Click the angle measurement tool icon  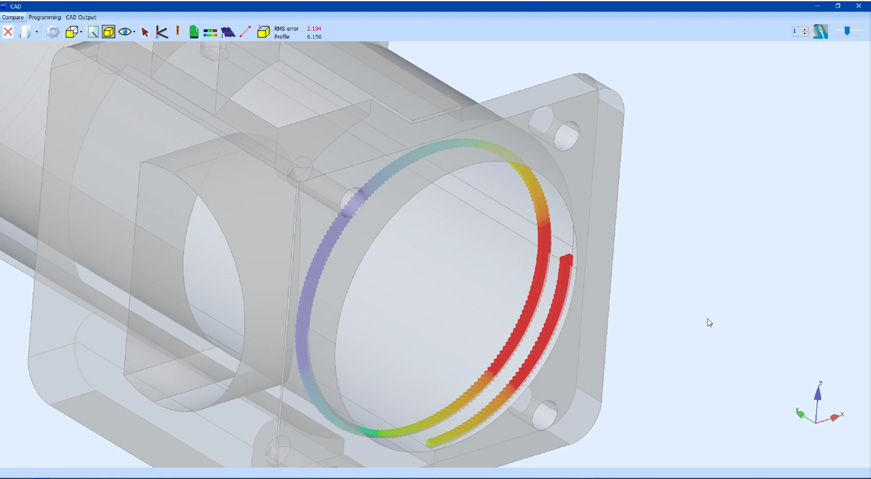[x=161, y=32]
